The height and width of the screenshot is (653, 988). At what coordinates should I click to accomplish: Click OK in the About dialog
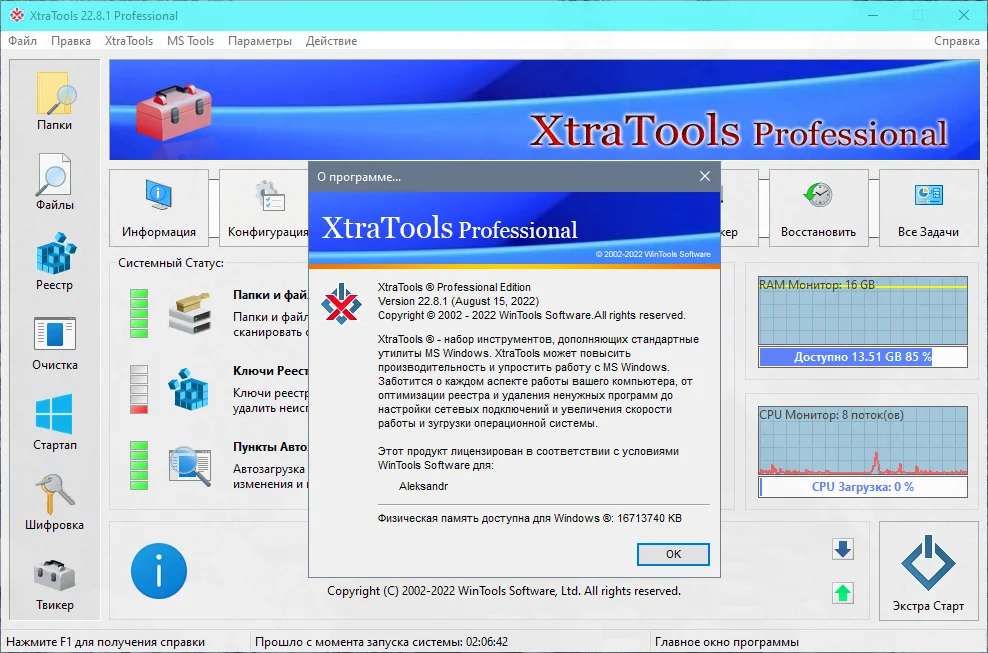673,554
